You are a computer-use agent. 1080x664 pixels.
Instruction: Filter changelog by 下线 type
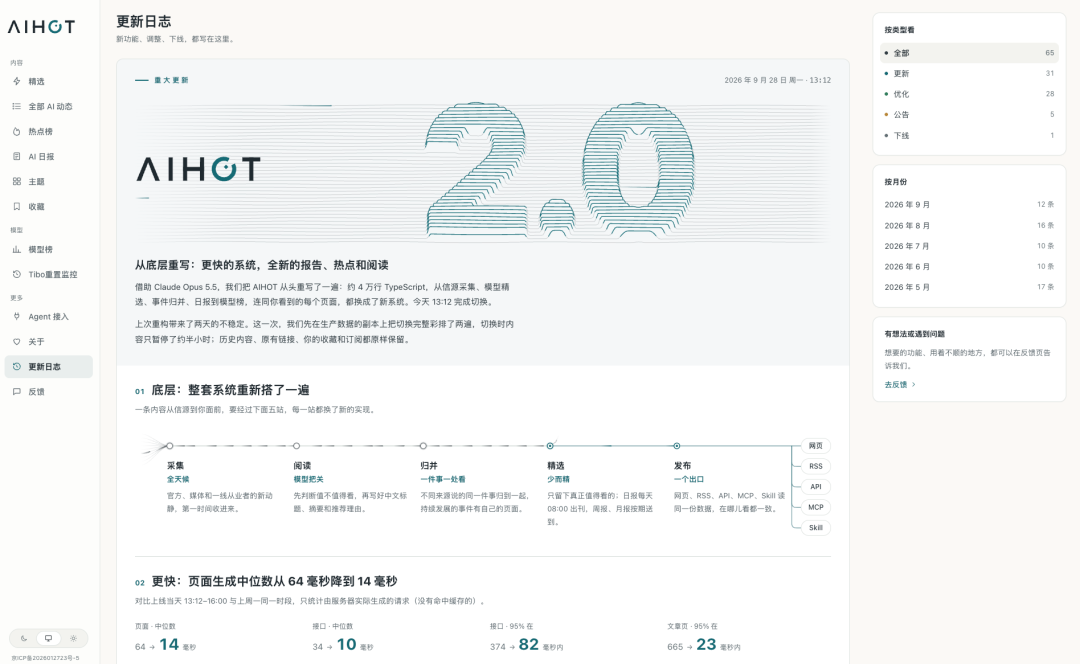pos(969,135)
